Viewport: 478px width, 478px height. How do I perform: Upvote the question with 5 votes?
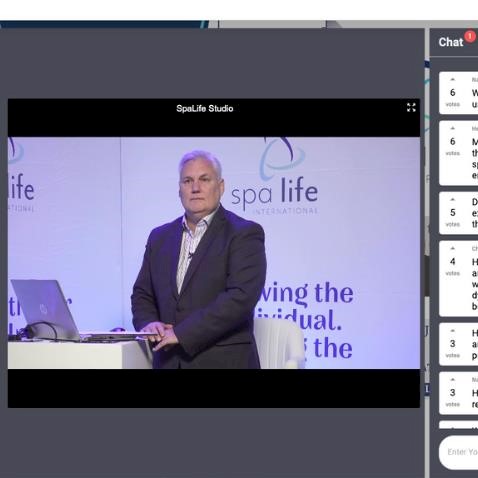click(452, 200)
